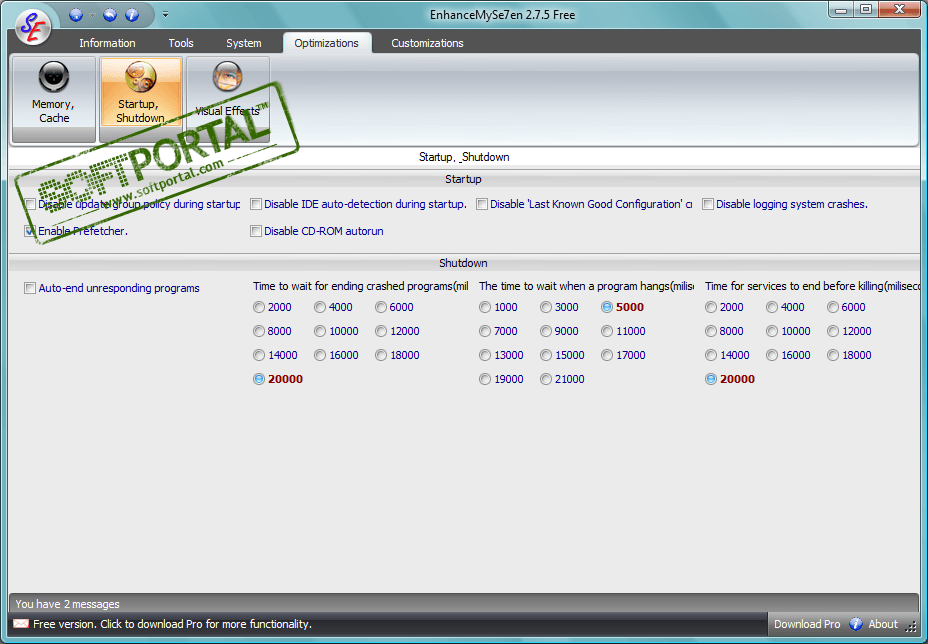Click the Download Pro button
This screenshot has height=644, width=928.
807,624
